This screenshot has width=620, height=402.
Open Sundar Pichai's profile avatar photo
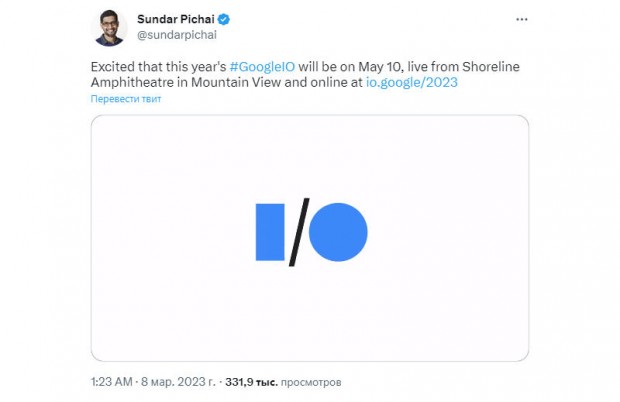click(109, 28)
